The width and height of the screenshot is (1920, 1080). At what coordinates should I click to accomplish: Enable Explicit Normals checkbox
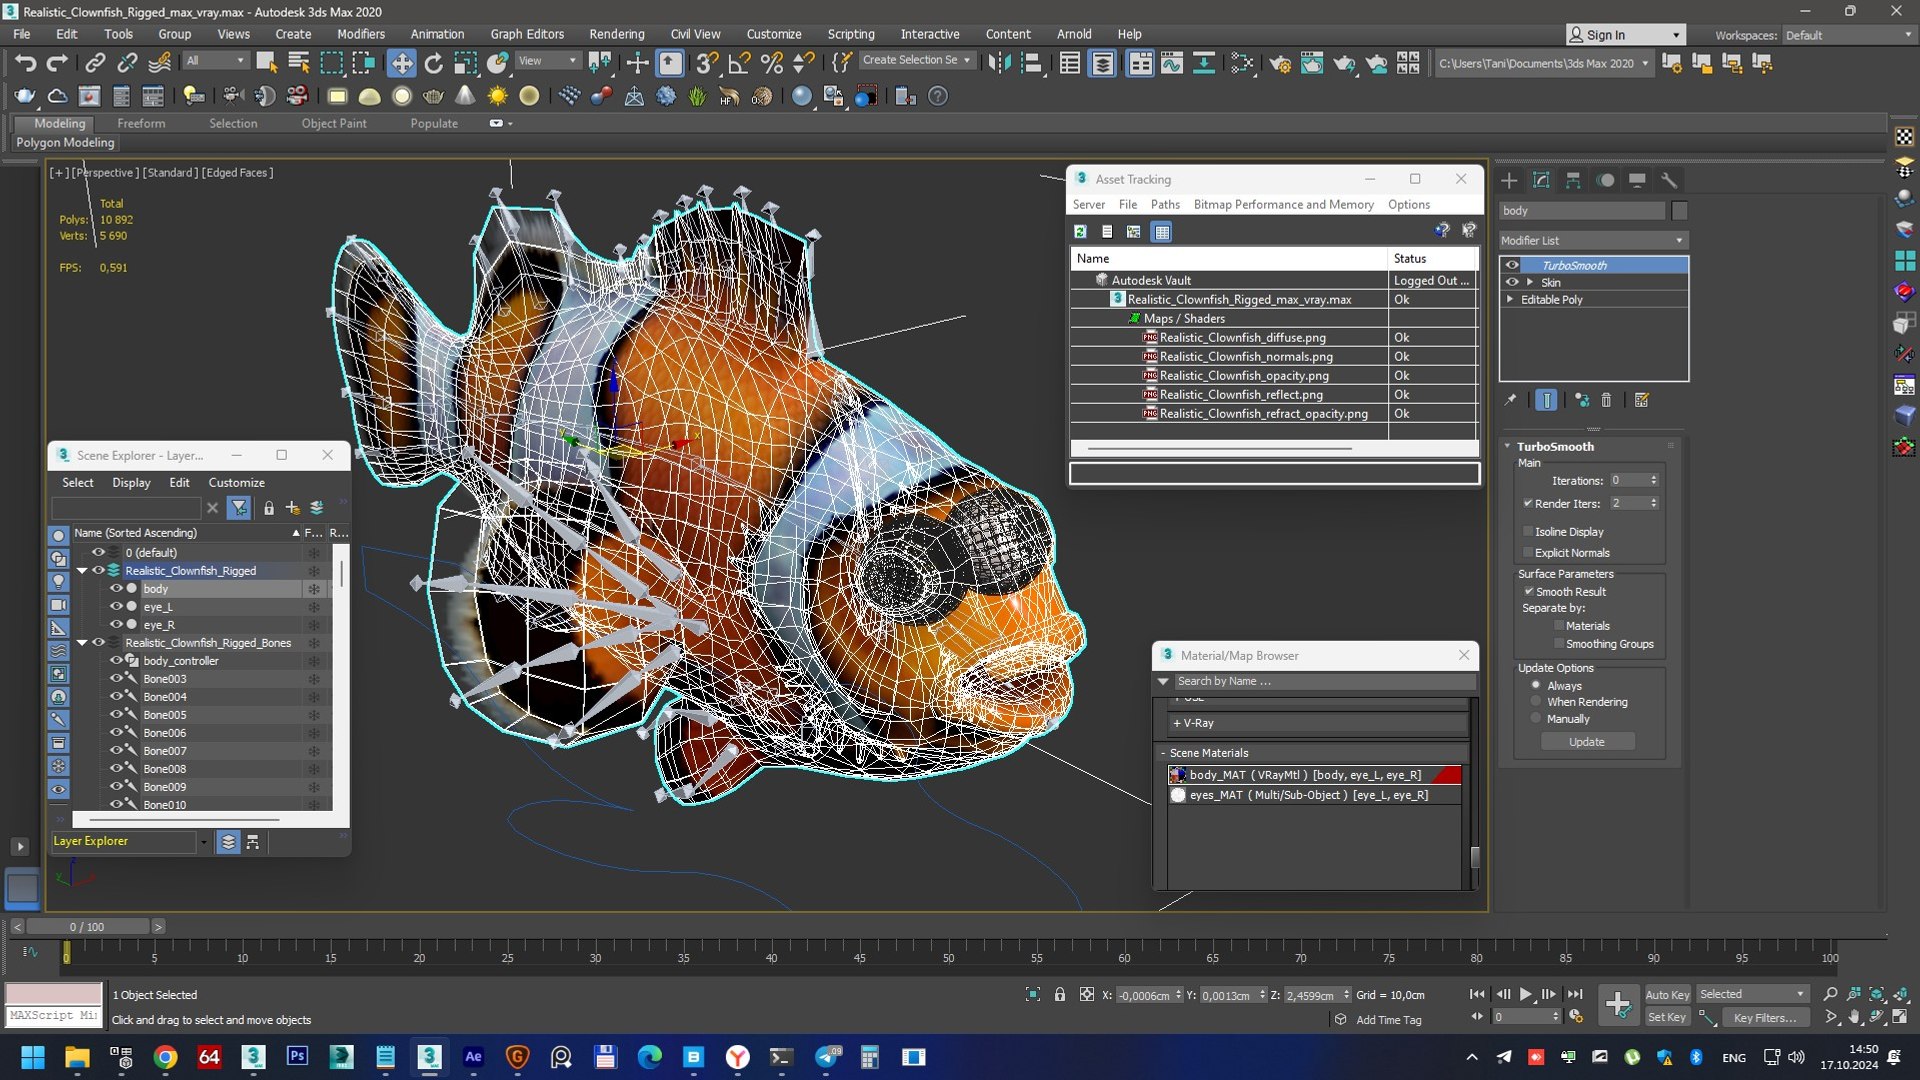point(1528,552)
